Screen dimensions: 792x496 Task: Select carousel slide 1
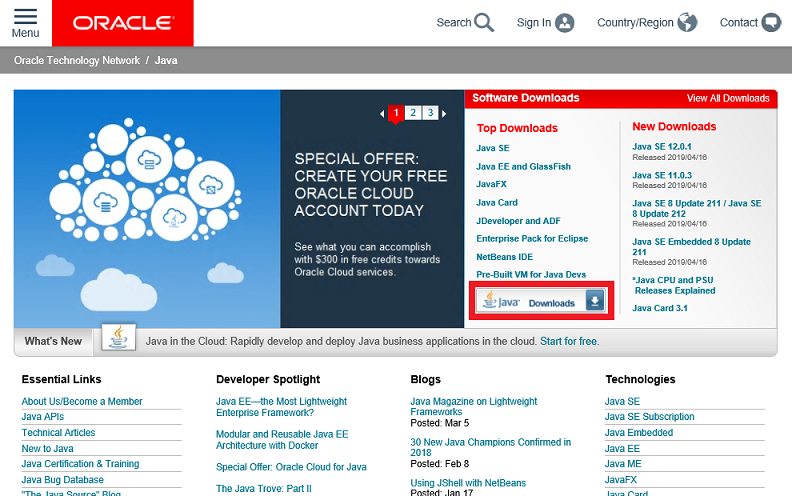point(396,113)
